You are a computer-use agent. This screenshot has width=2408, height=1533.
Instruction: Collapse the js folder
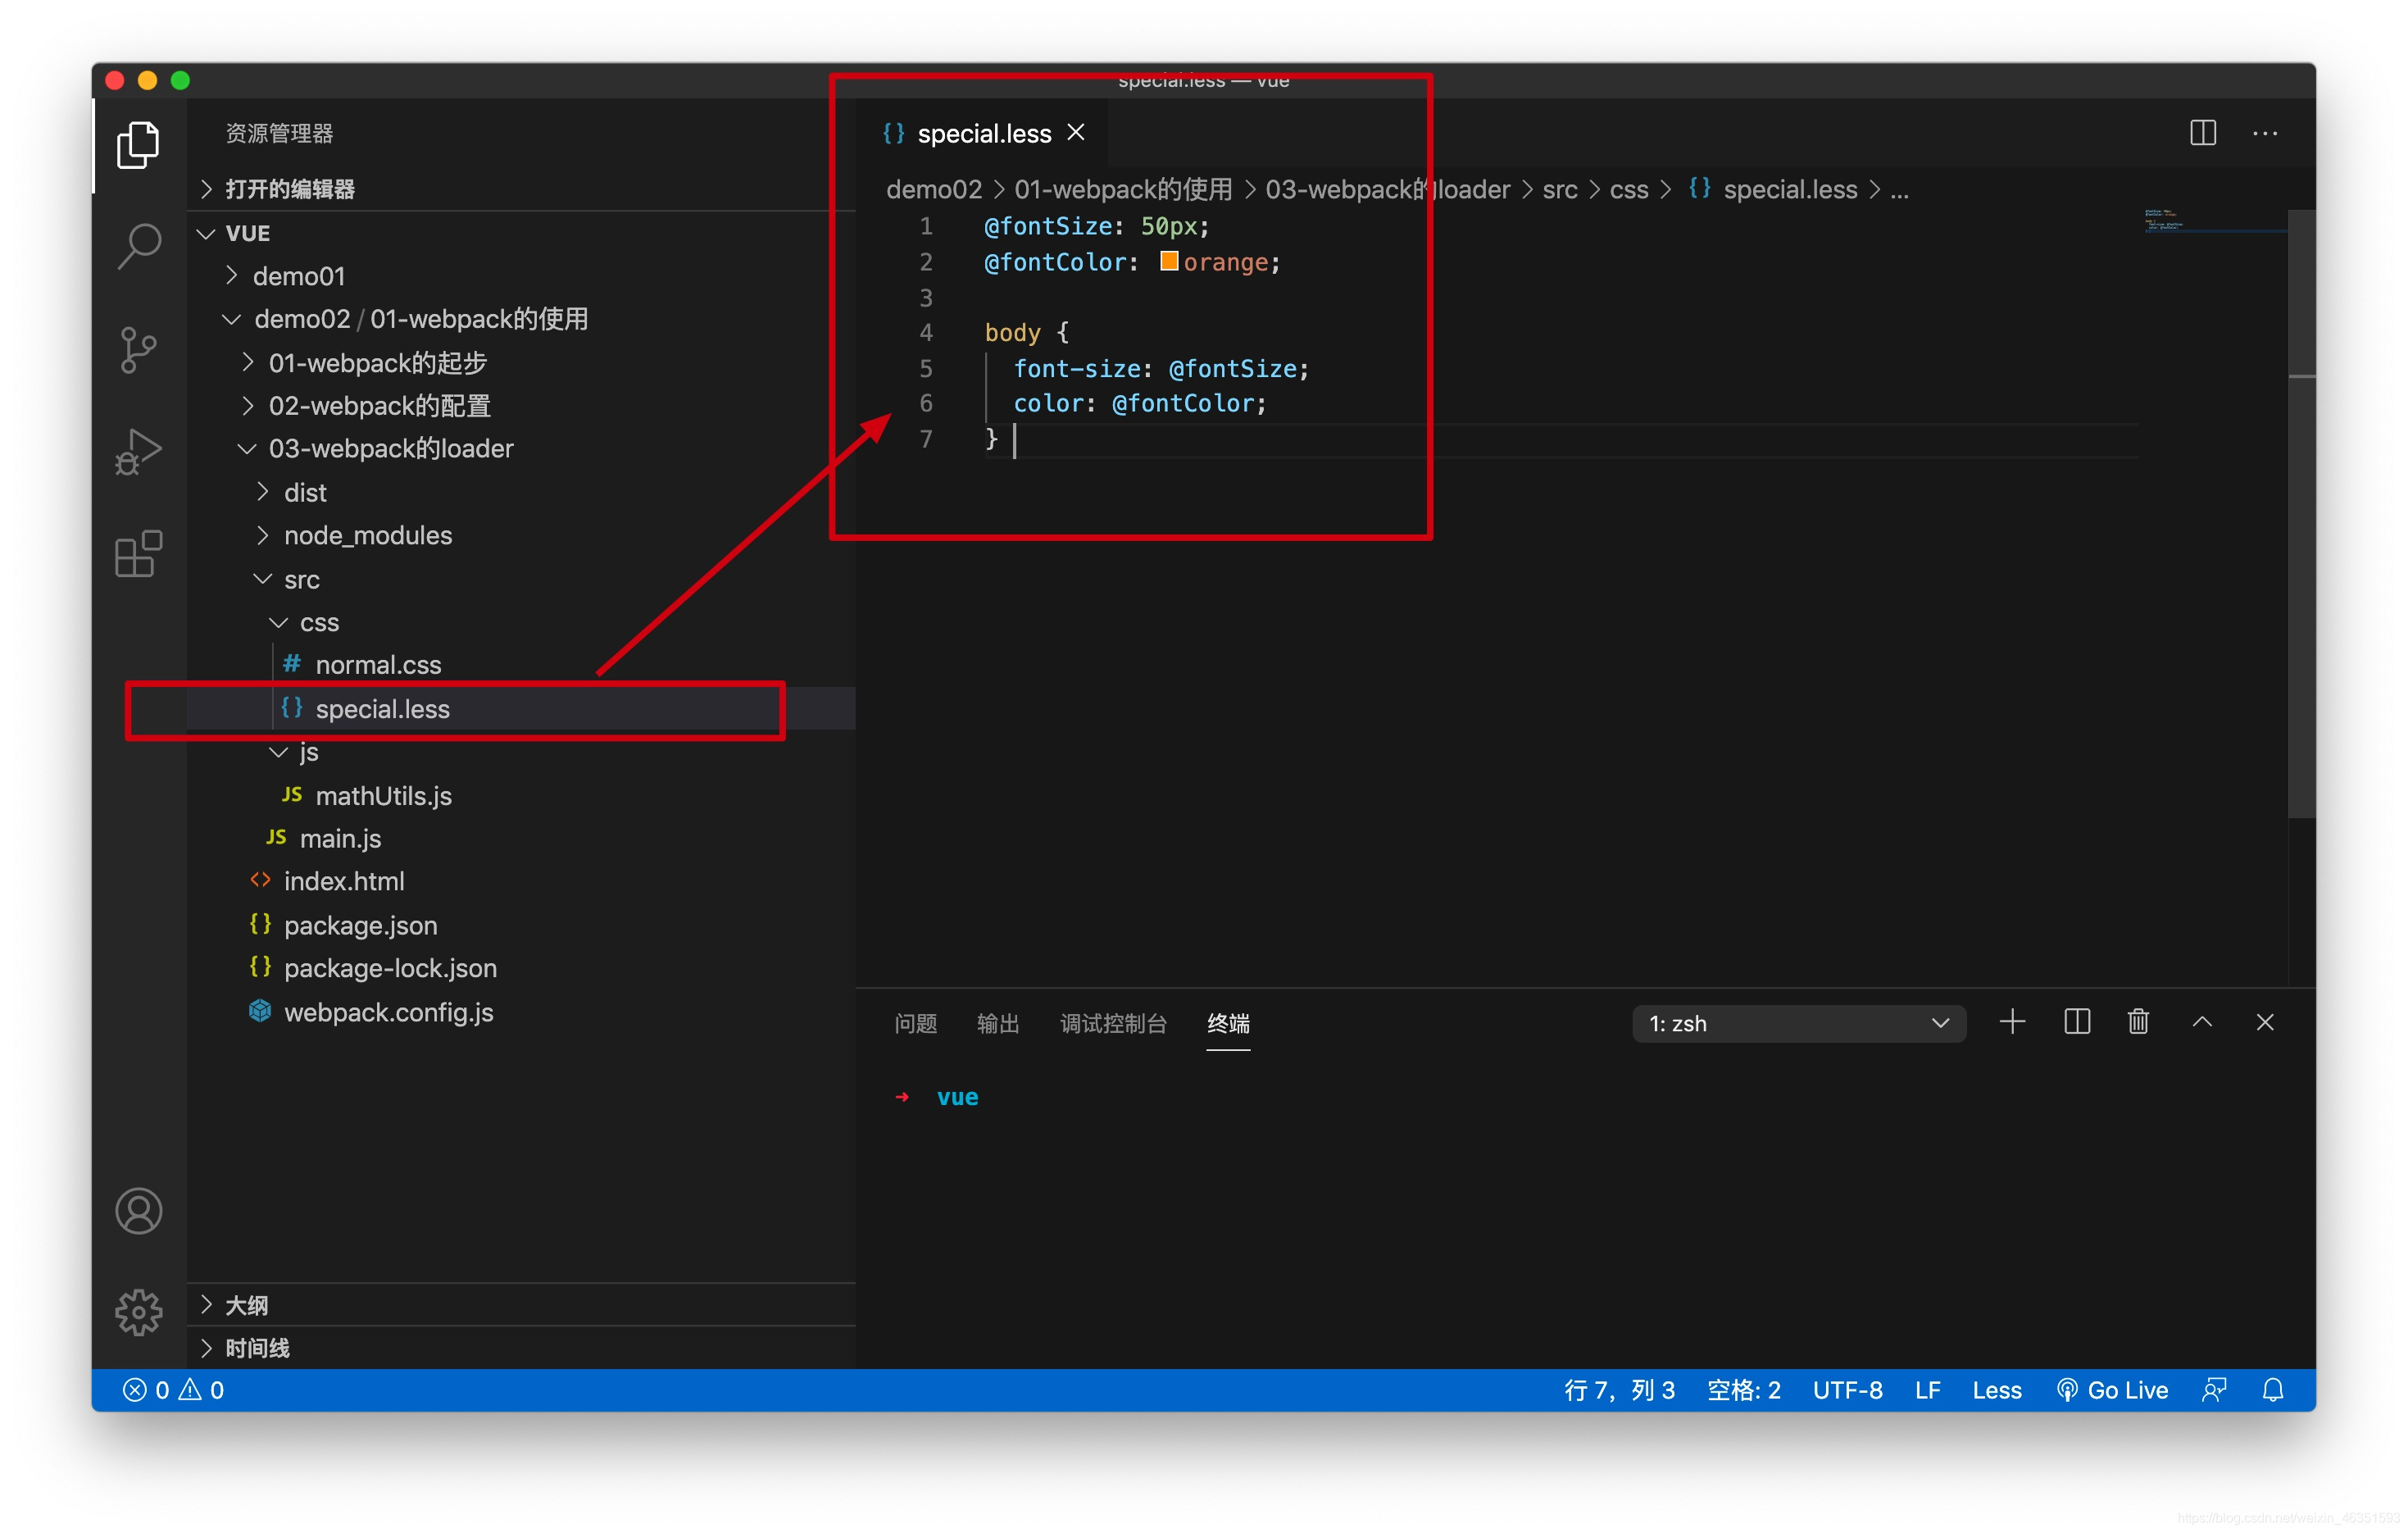[x=520, y=753]
